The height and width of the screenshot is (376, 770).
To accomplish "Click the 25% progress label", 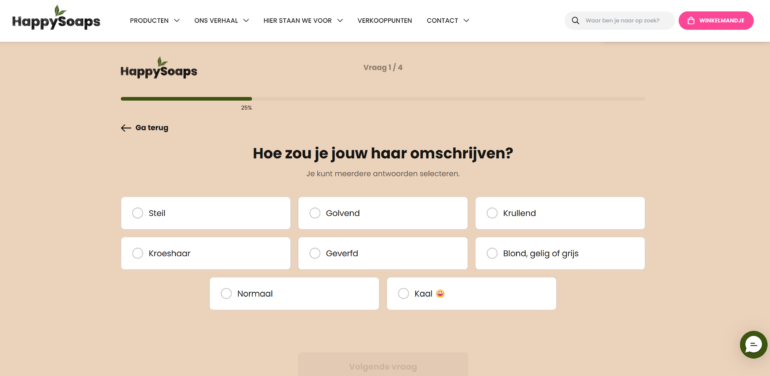I will pyautogui.click(x=247, y=108).
